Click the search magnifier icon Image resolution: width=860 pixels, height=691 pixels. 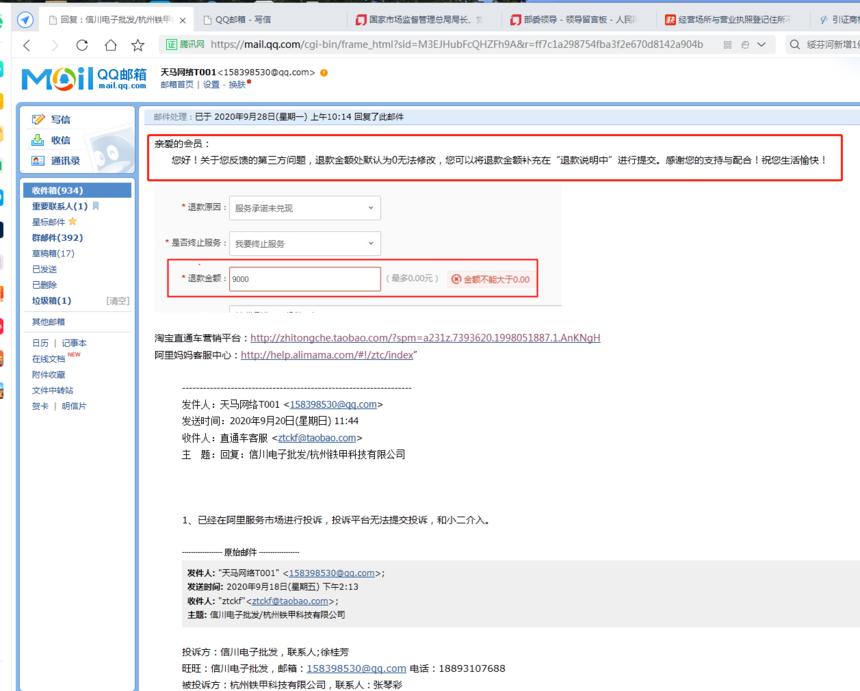click(x=794, y=44)
